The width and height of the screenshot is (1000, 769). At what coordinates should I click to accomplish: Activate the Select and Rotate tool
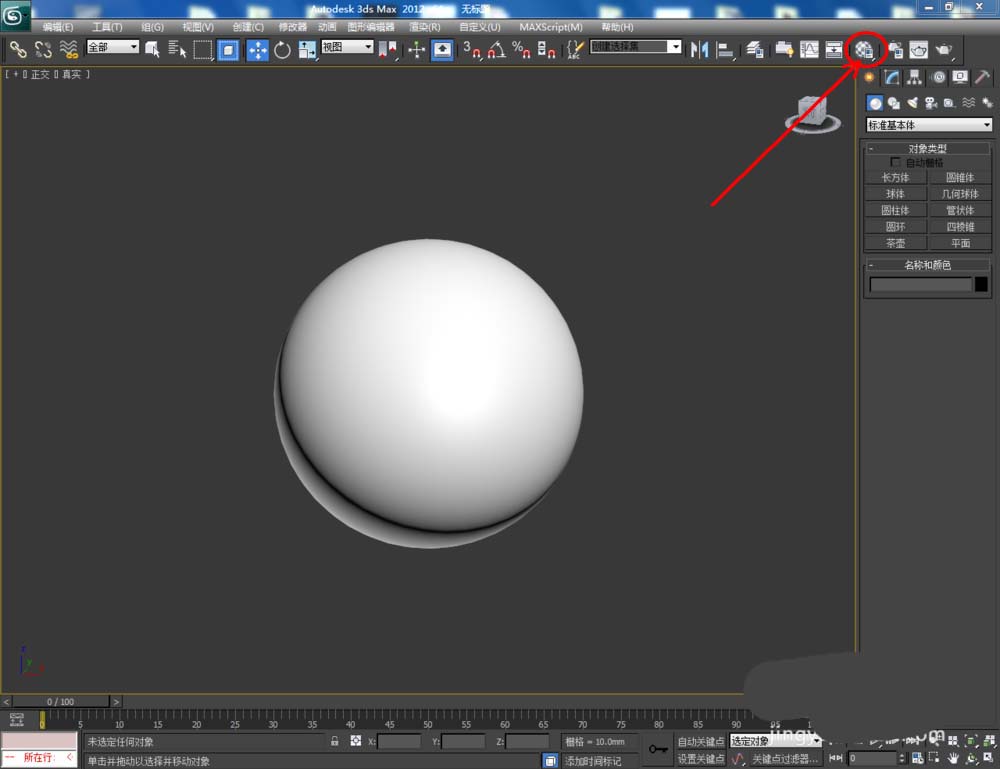click(x=282, y=49)
